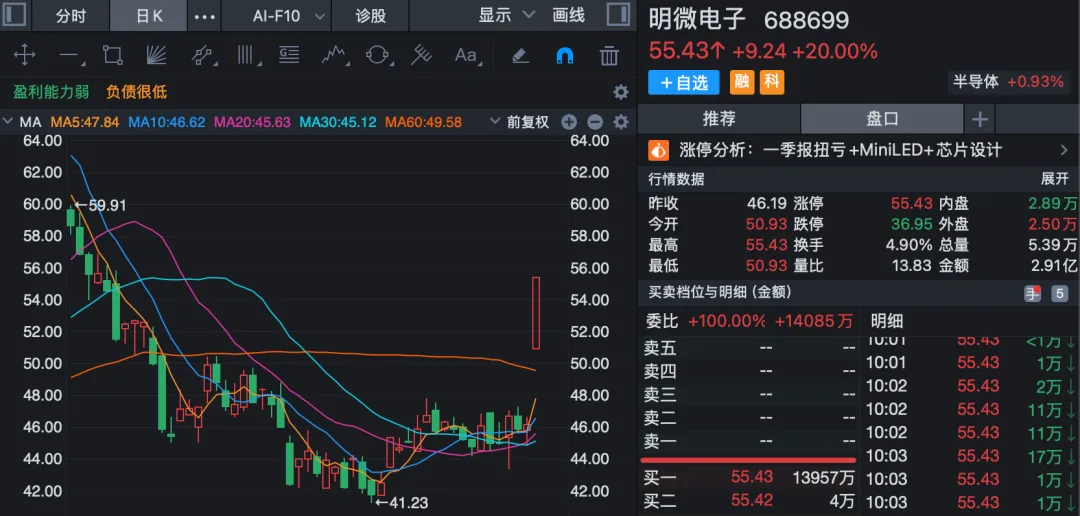Toggle the 手 unit display icon
This screenshot has width=1080, height=516.
click(x=1033, y=293)
